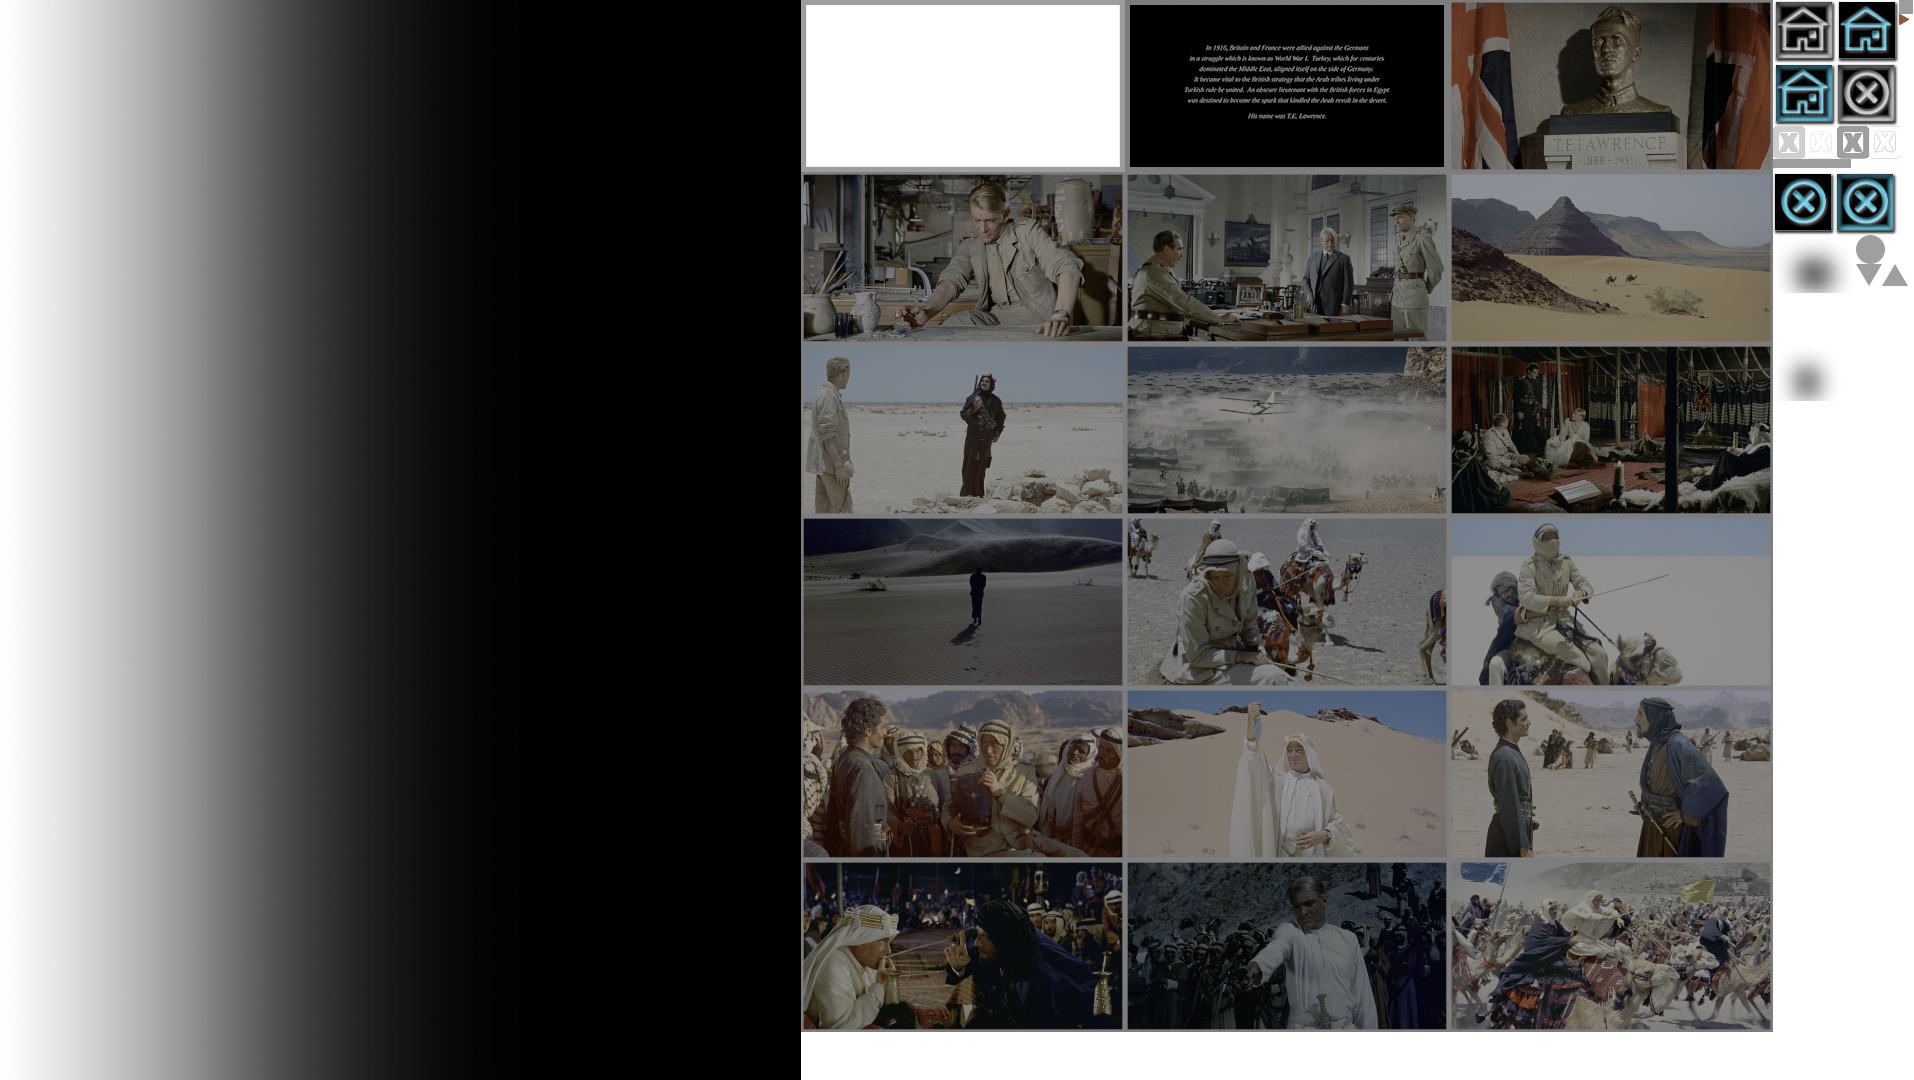Open thumbnail of white-robed man on dune
Image resolution: width=1914 pixels, height=1080 pixels.
point(1287,774)
